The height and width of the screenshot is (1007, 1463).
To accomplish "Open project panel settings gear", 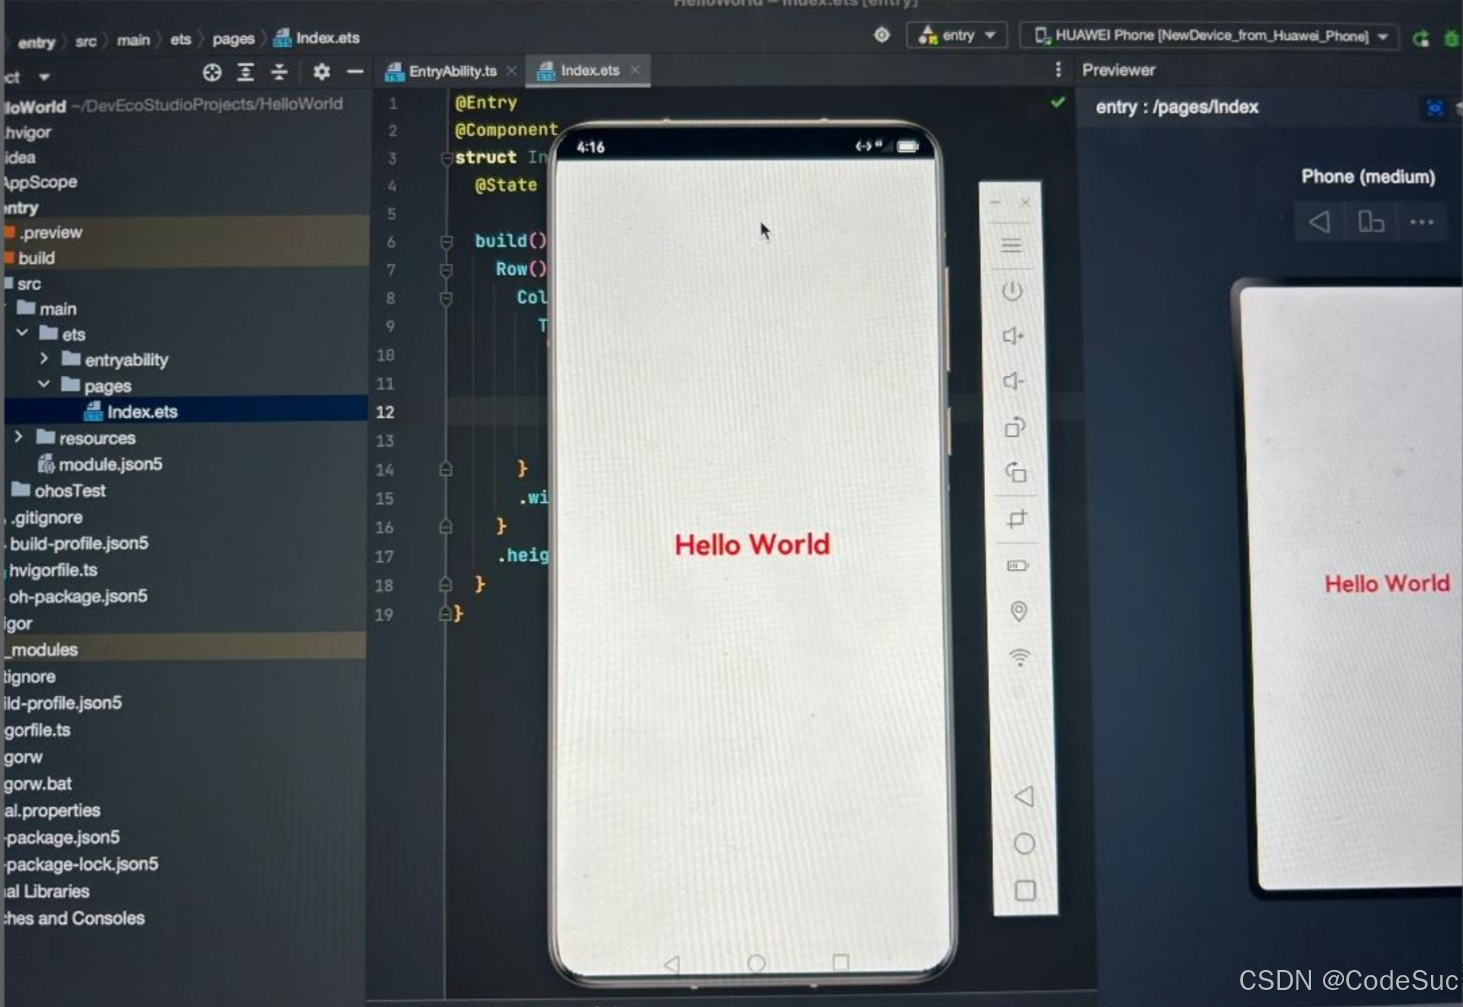I will pyautogui.click(x=321, y=72).
